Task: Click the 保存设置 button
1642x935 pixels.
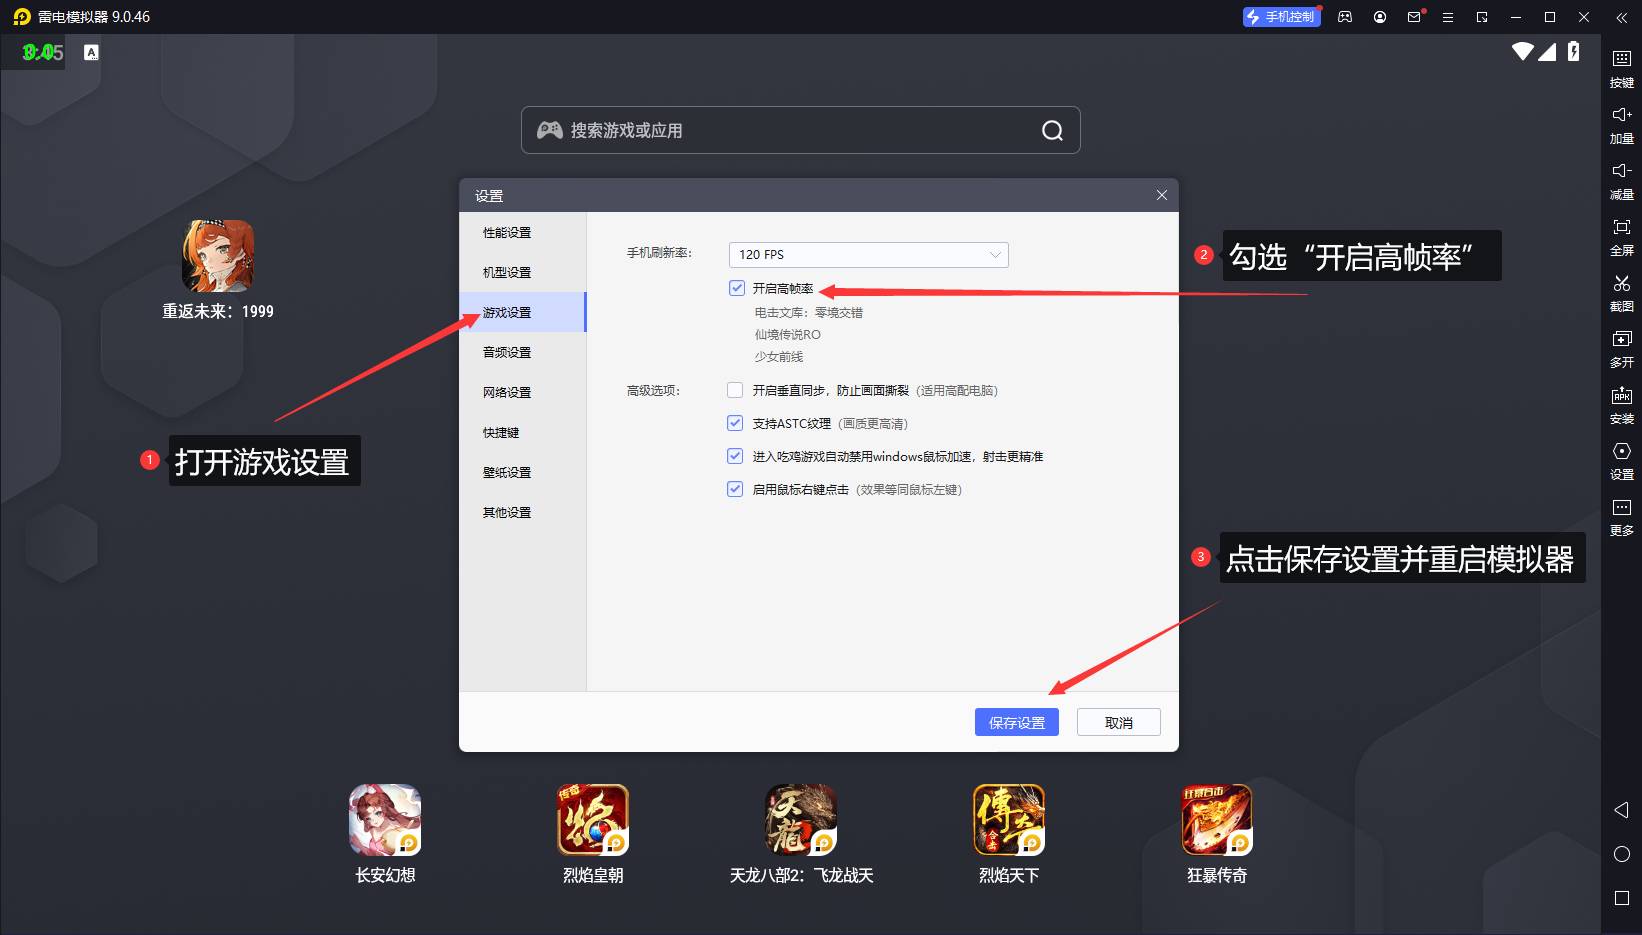Action: [x=1016, y=722]
